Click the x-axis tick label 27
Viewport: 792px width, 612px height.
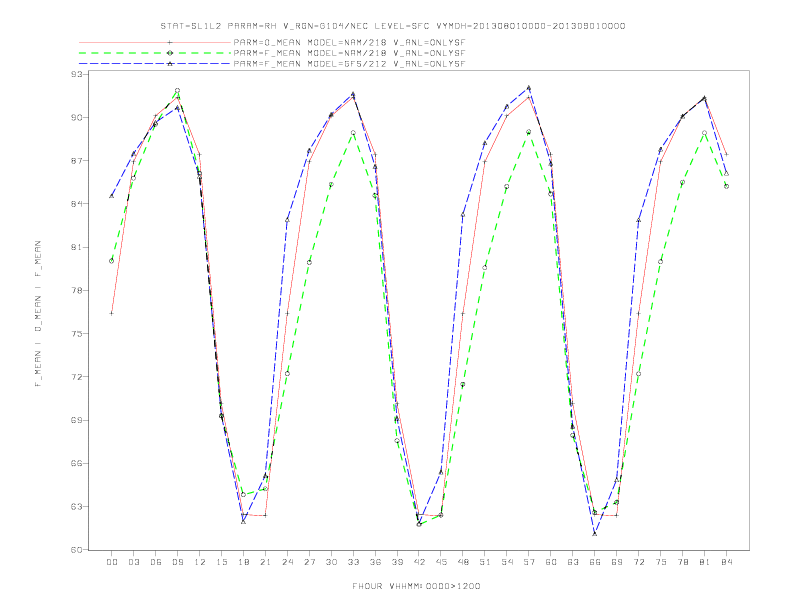(x=309, y=562)
